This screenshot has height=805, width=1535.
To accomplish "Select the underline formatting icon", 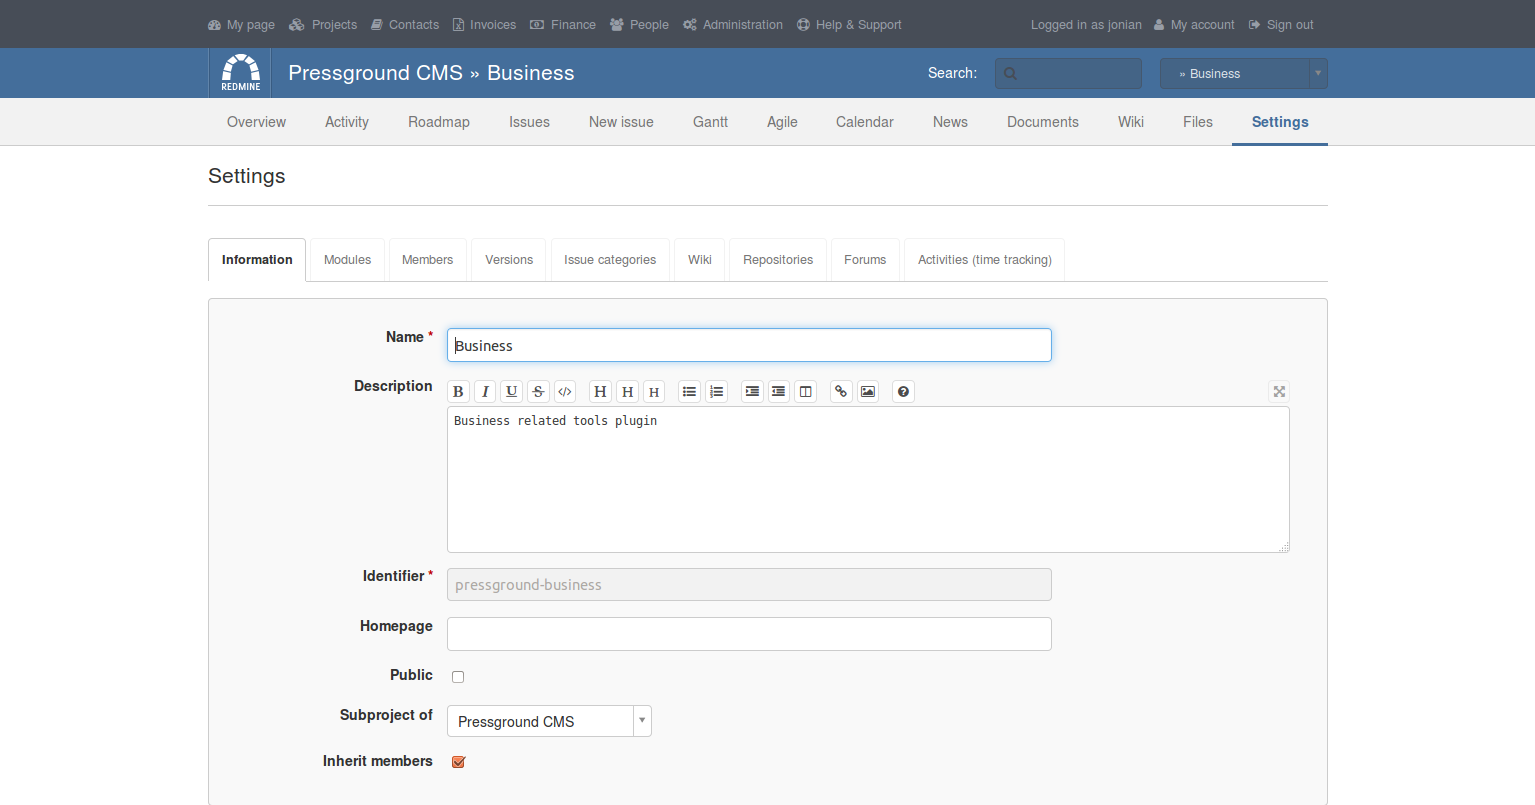I will tap(511, 391).
